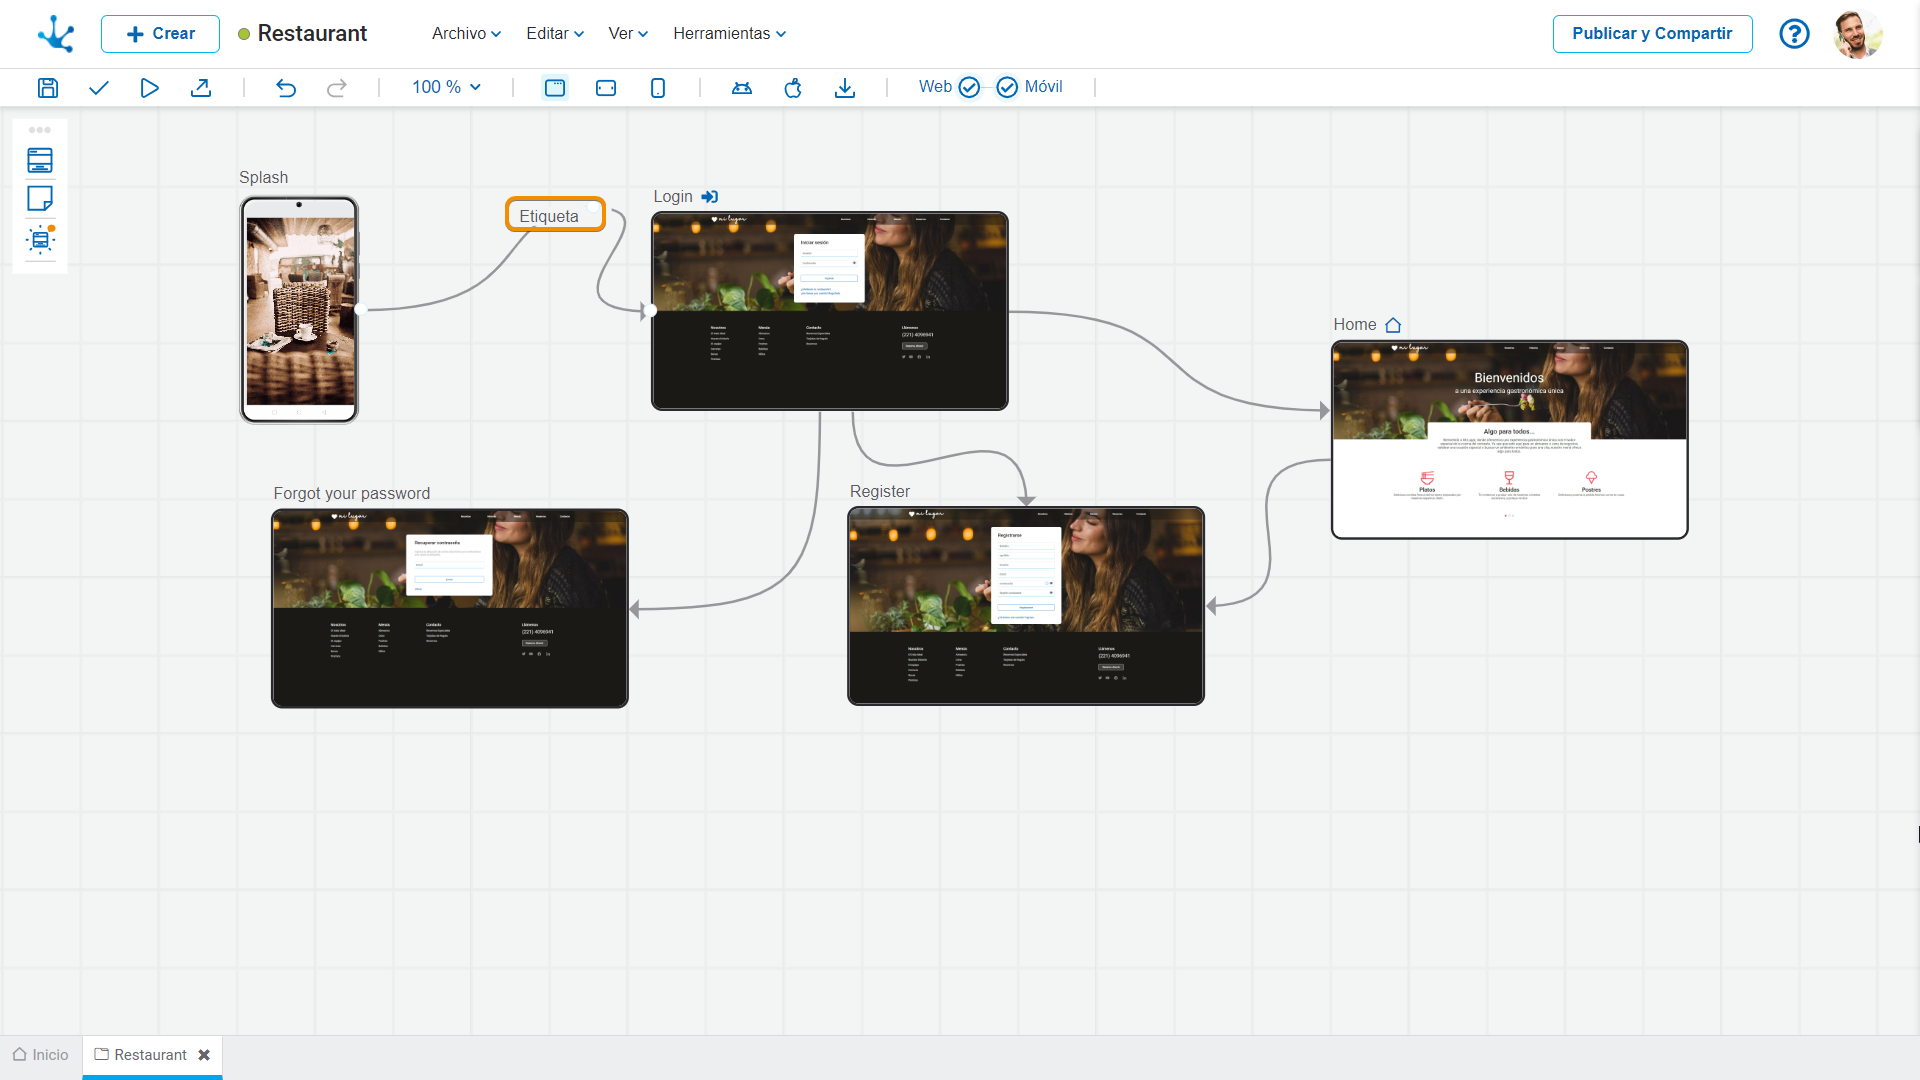Click Publicar y Compartir button
This screenshot has height=1080, width=1920.
click(1651, 33)
